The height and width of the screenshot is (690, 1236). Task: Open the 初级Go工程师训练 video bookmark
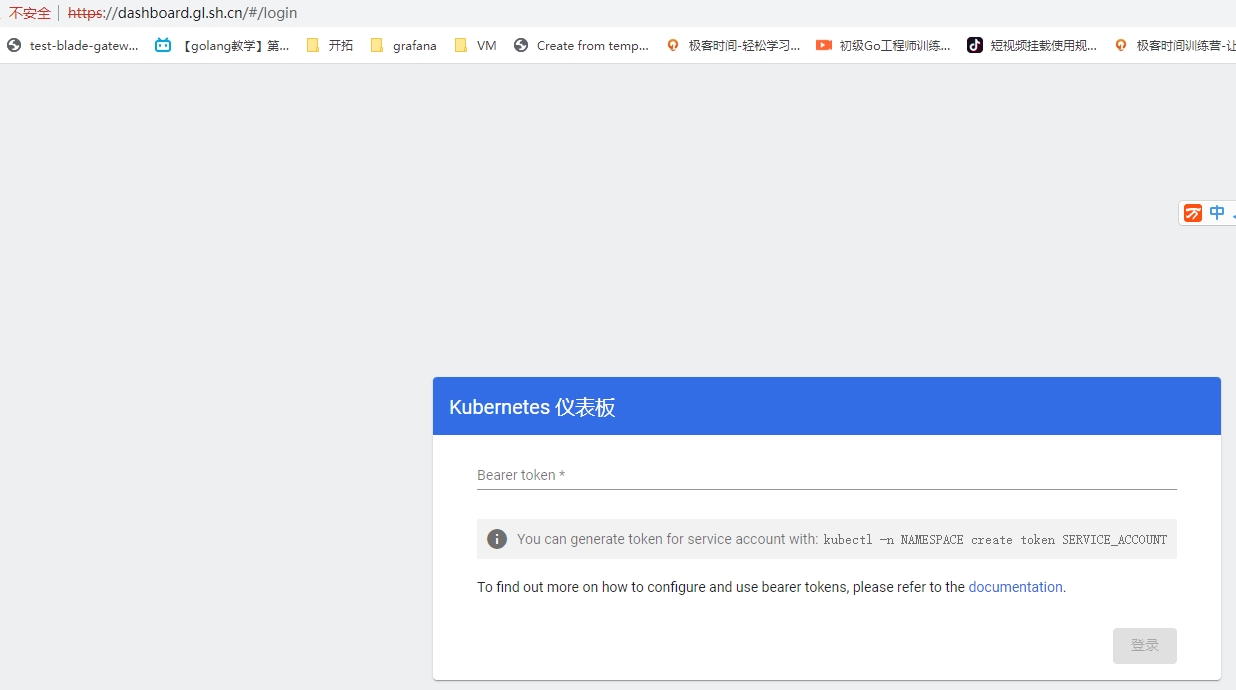(884, 45)
